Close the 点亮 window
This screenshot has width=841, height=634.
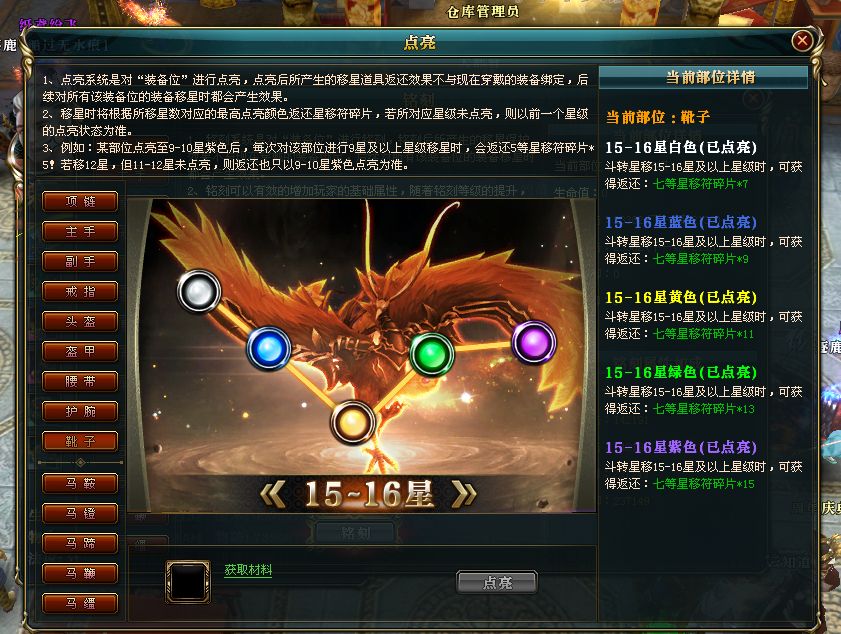(802, 41)
